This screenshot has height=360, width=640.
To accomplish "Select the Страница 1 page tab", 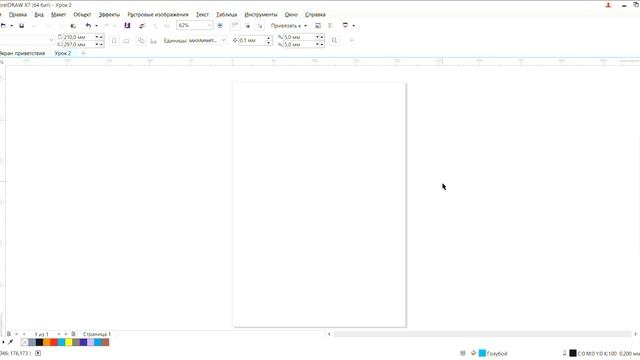I will pos(97,334).
